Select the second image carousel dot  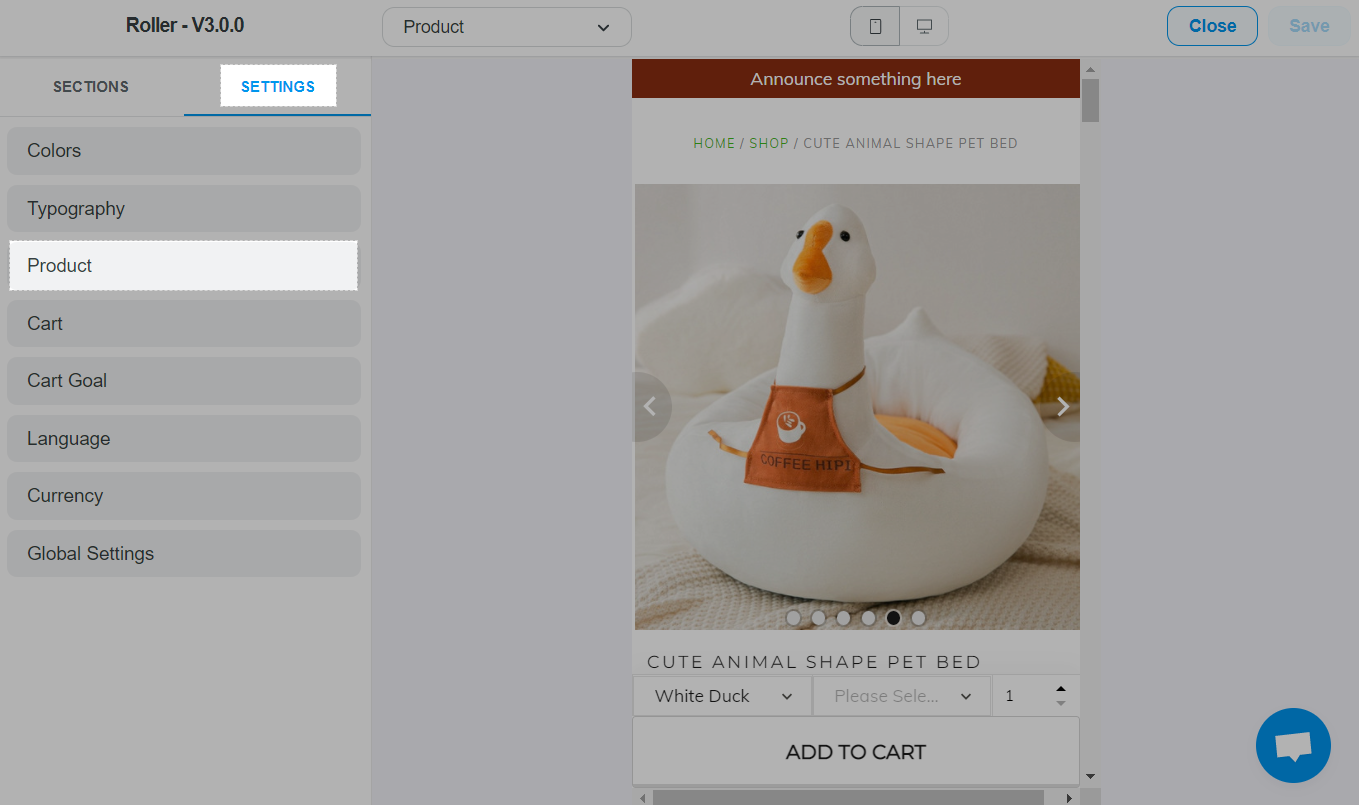pyautogui.click(x=819, y=618)
